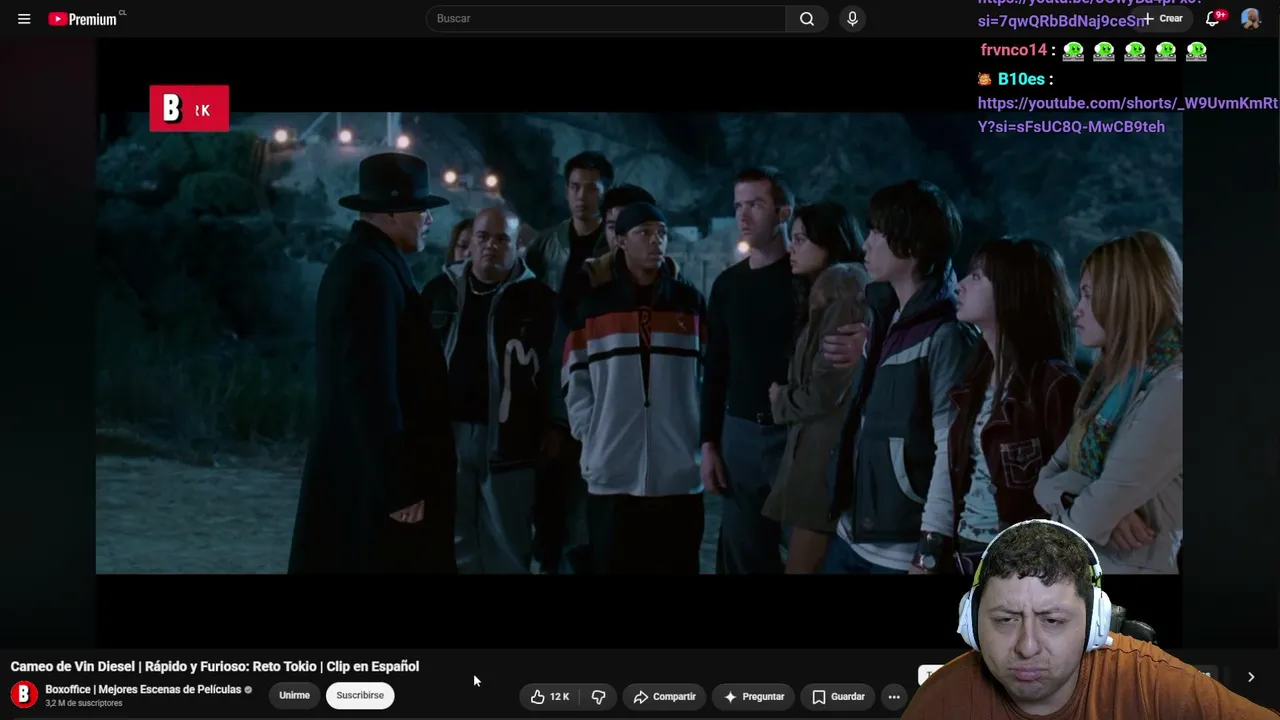1280x720 pixels.
Task: Click the Unirme button
Action: point(294,695)
